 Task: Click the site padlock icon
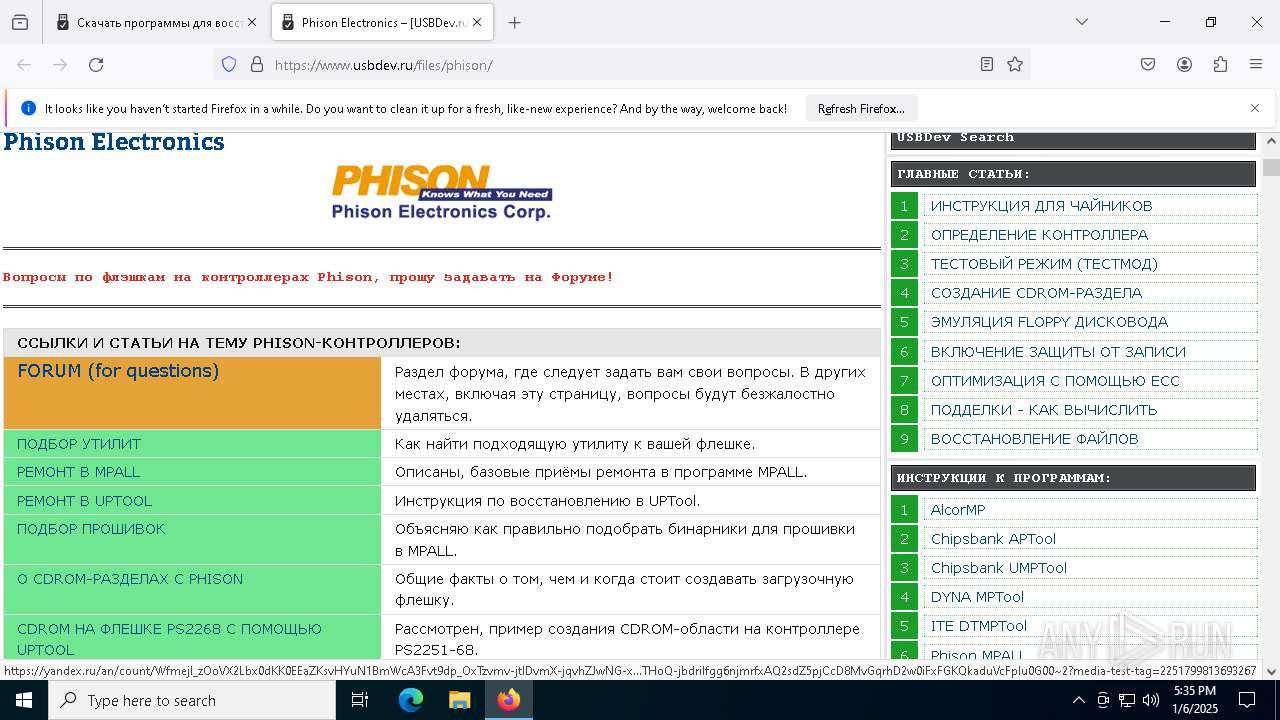[257, 65]
